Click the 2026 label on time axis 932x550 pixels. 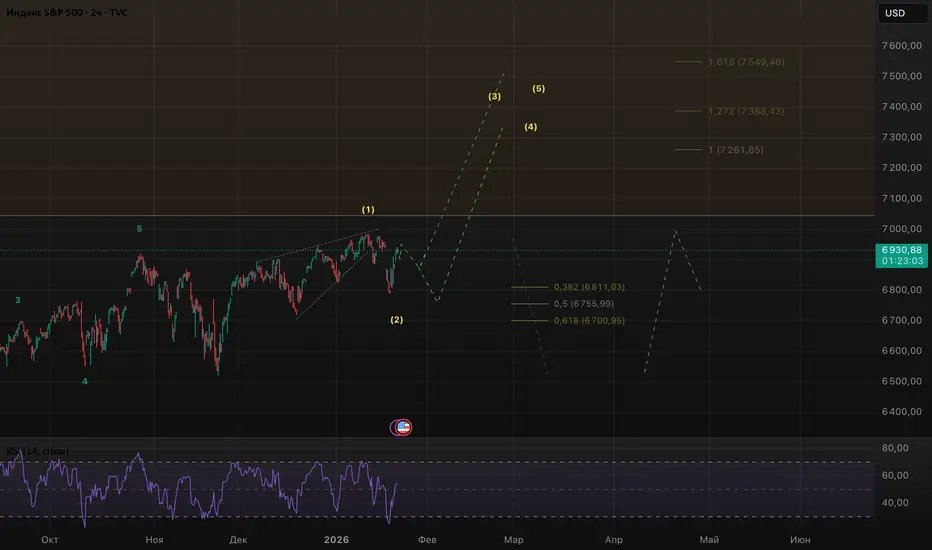click(336, 540)
